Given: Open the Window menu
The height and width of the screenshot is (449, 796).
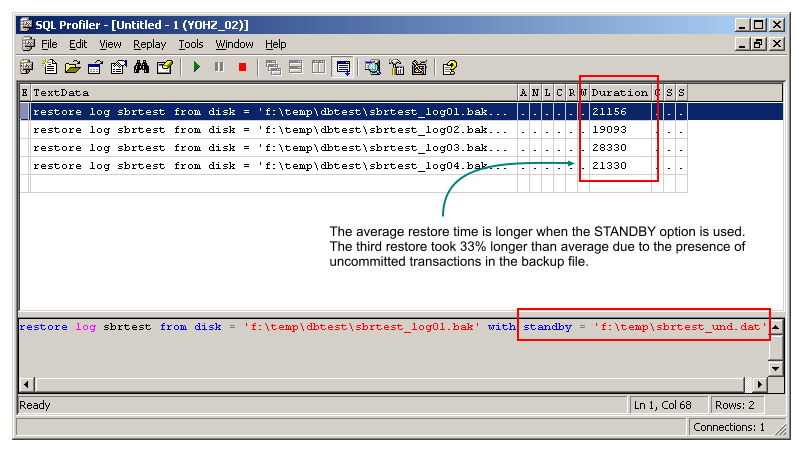Looking at the screenshot, I should (234, 44).
